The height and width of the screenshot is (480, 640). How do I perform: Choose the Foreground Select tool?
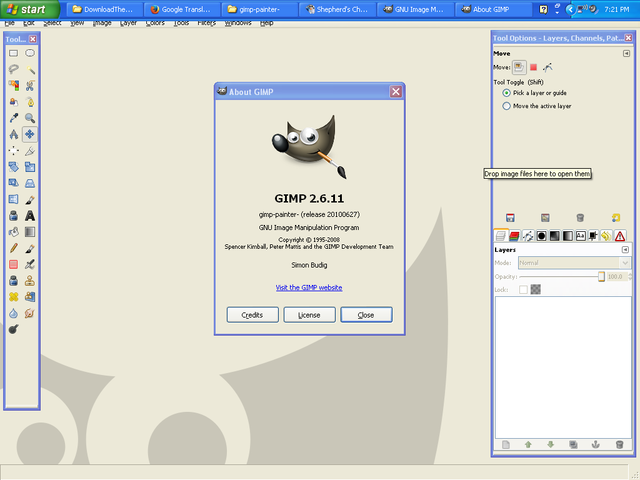click(x=13, y=102)
